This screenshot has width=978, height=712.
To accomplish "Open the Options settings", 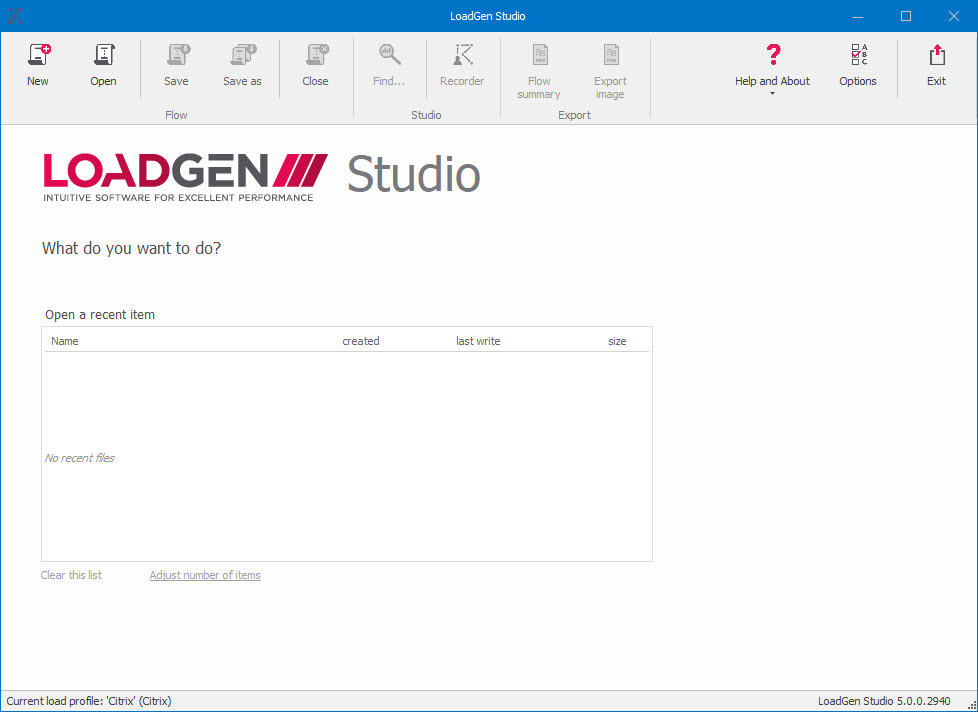I will [858, 65].
